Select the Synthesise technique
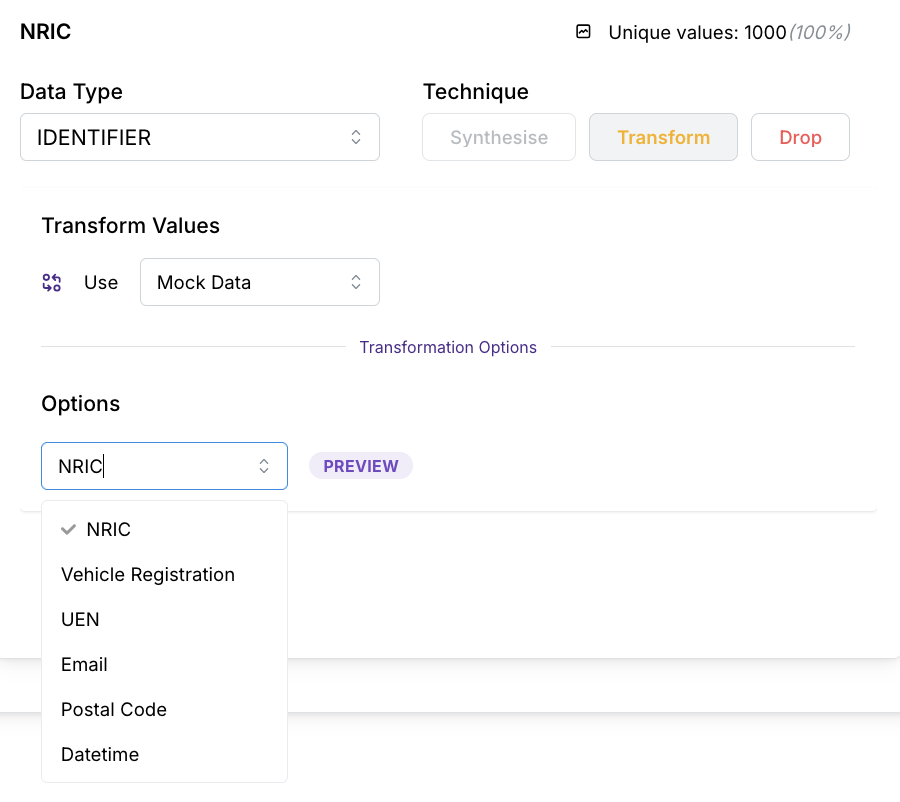 coord(499,137)
